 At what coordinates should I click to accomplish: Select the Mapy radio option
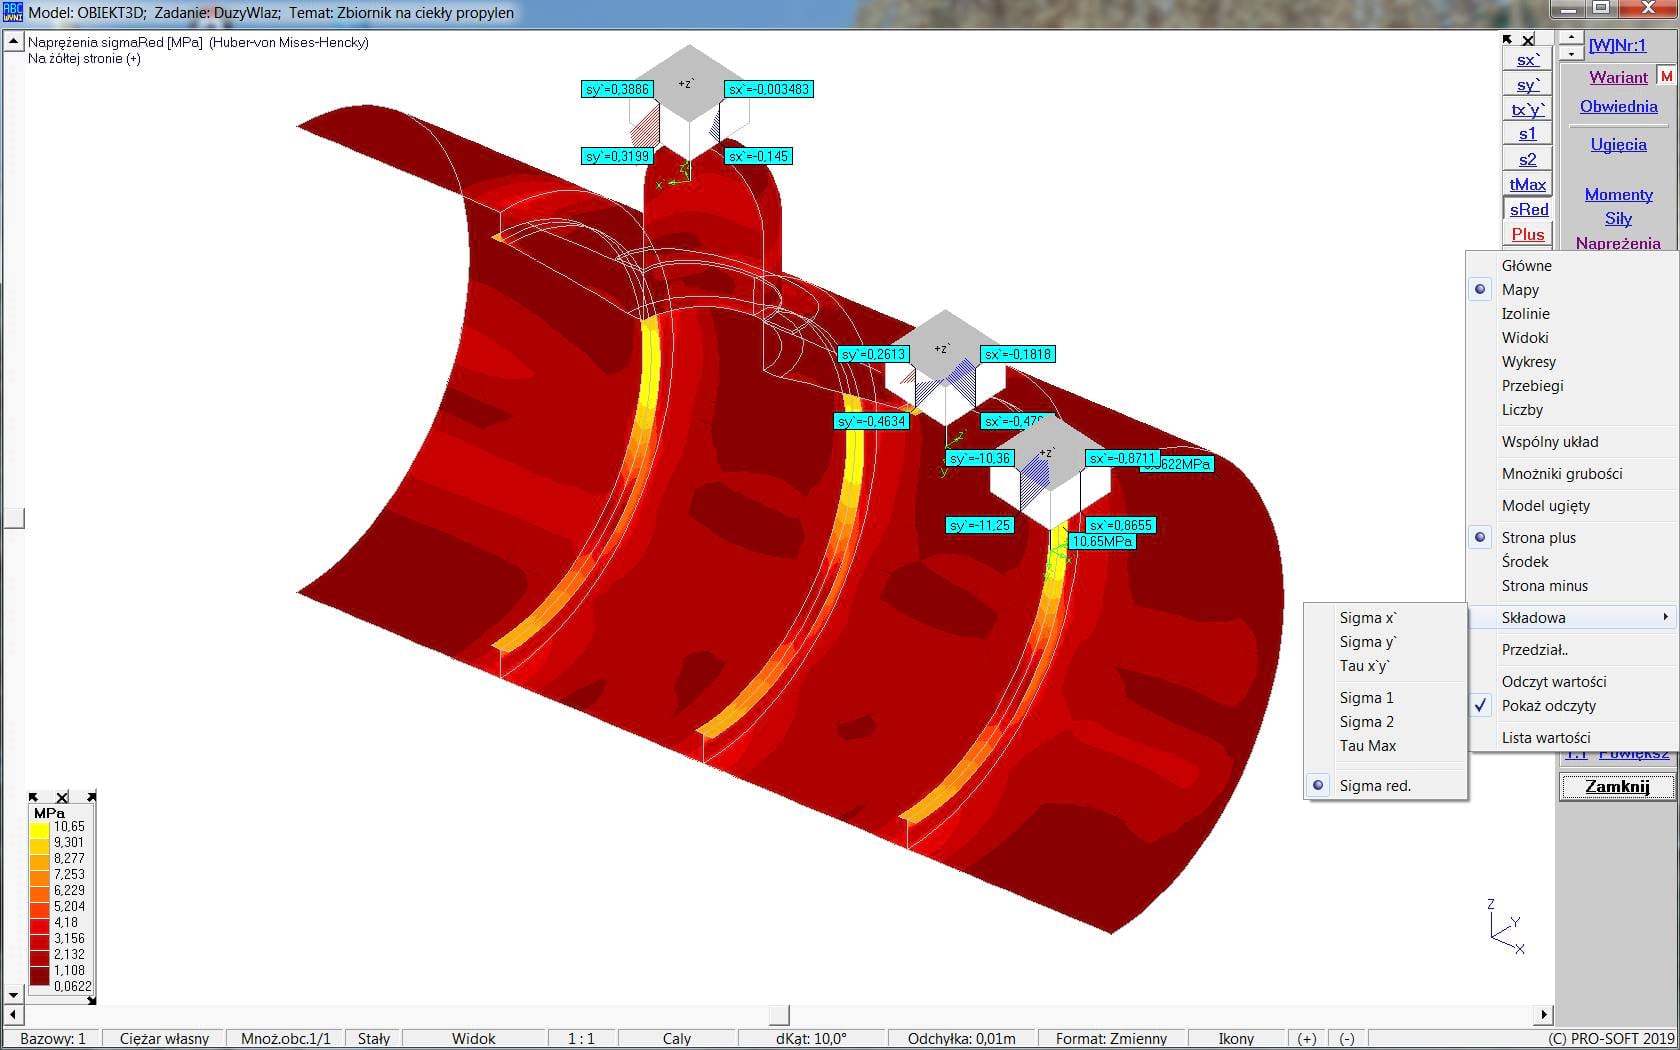(1520, 290)
